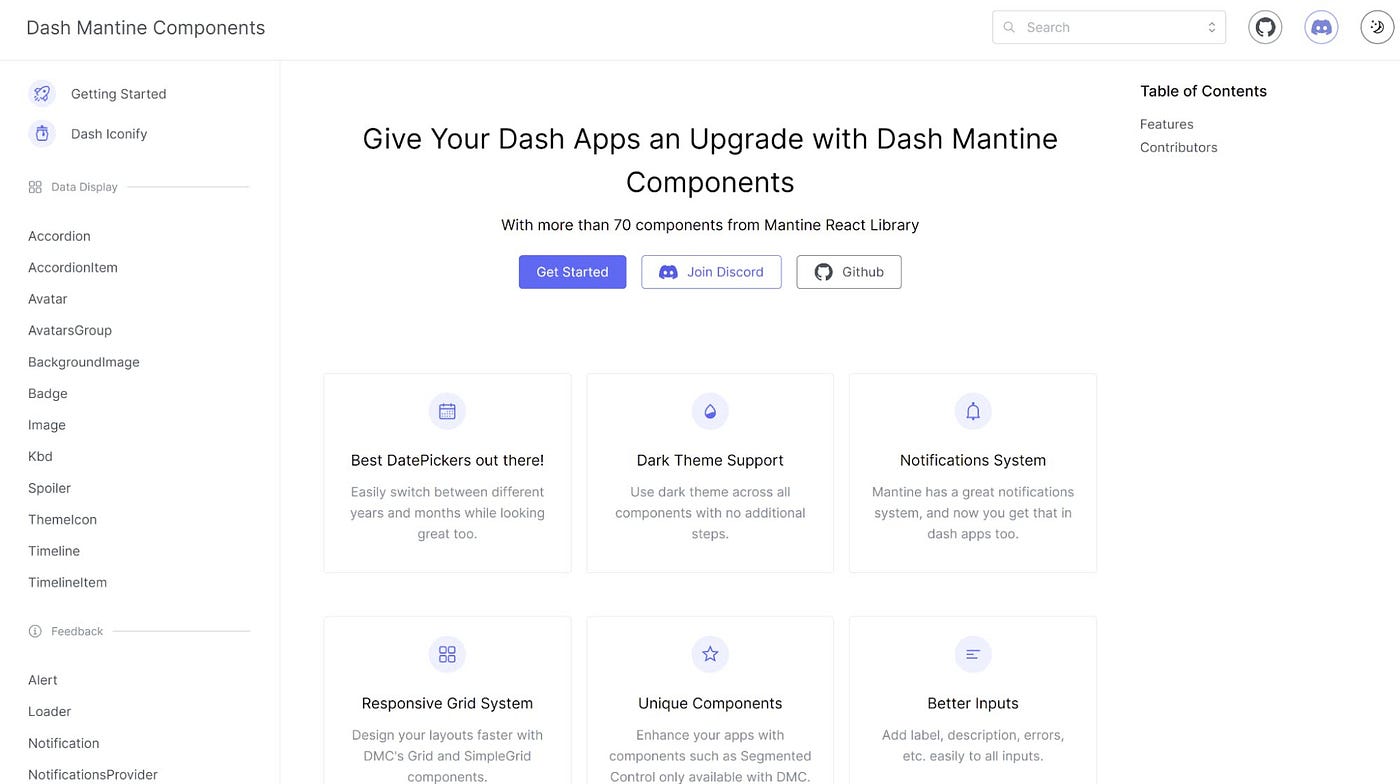Click the Dark Theme Support heading
The width and height of the screenshot is (1400, 784).
tap(710, 460)
